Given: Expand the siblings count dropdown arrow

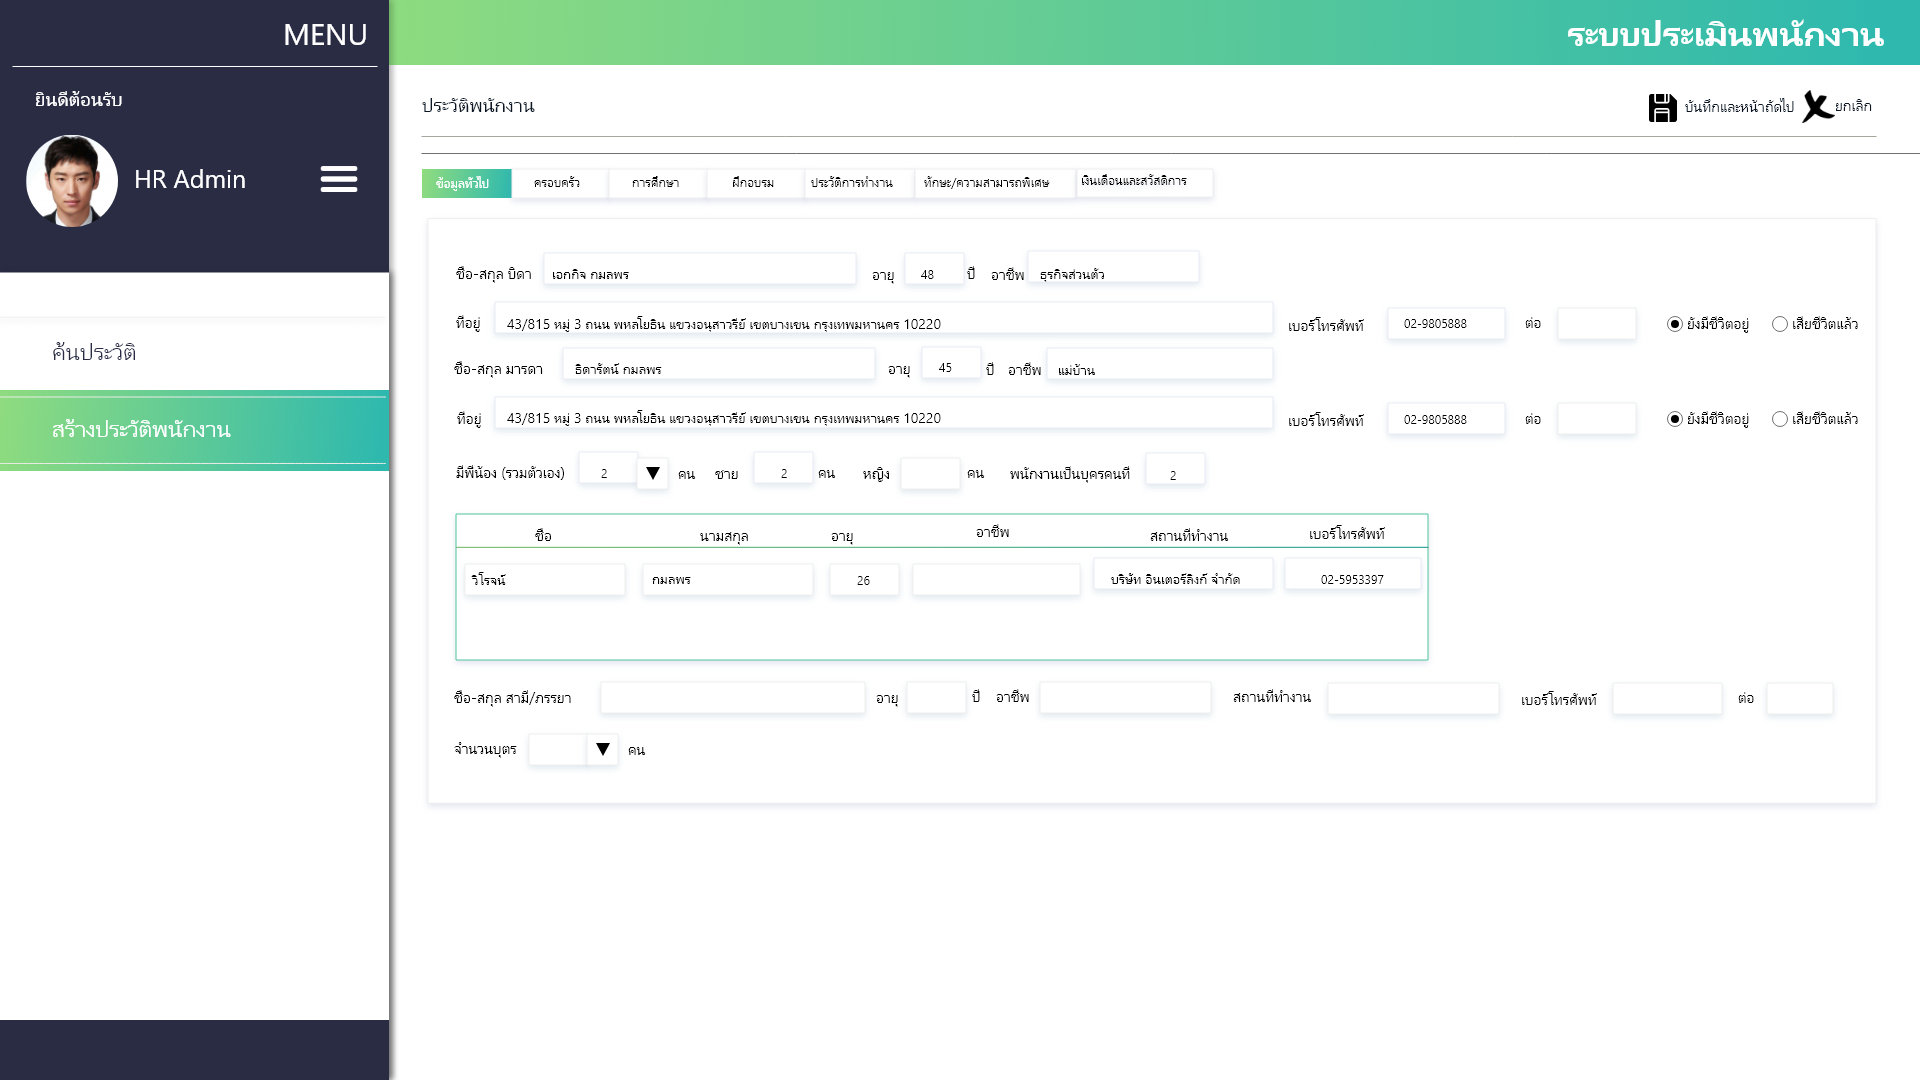Looking at the screenshot, I should (653, 473).
